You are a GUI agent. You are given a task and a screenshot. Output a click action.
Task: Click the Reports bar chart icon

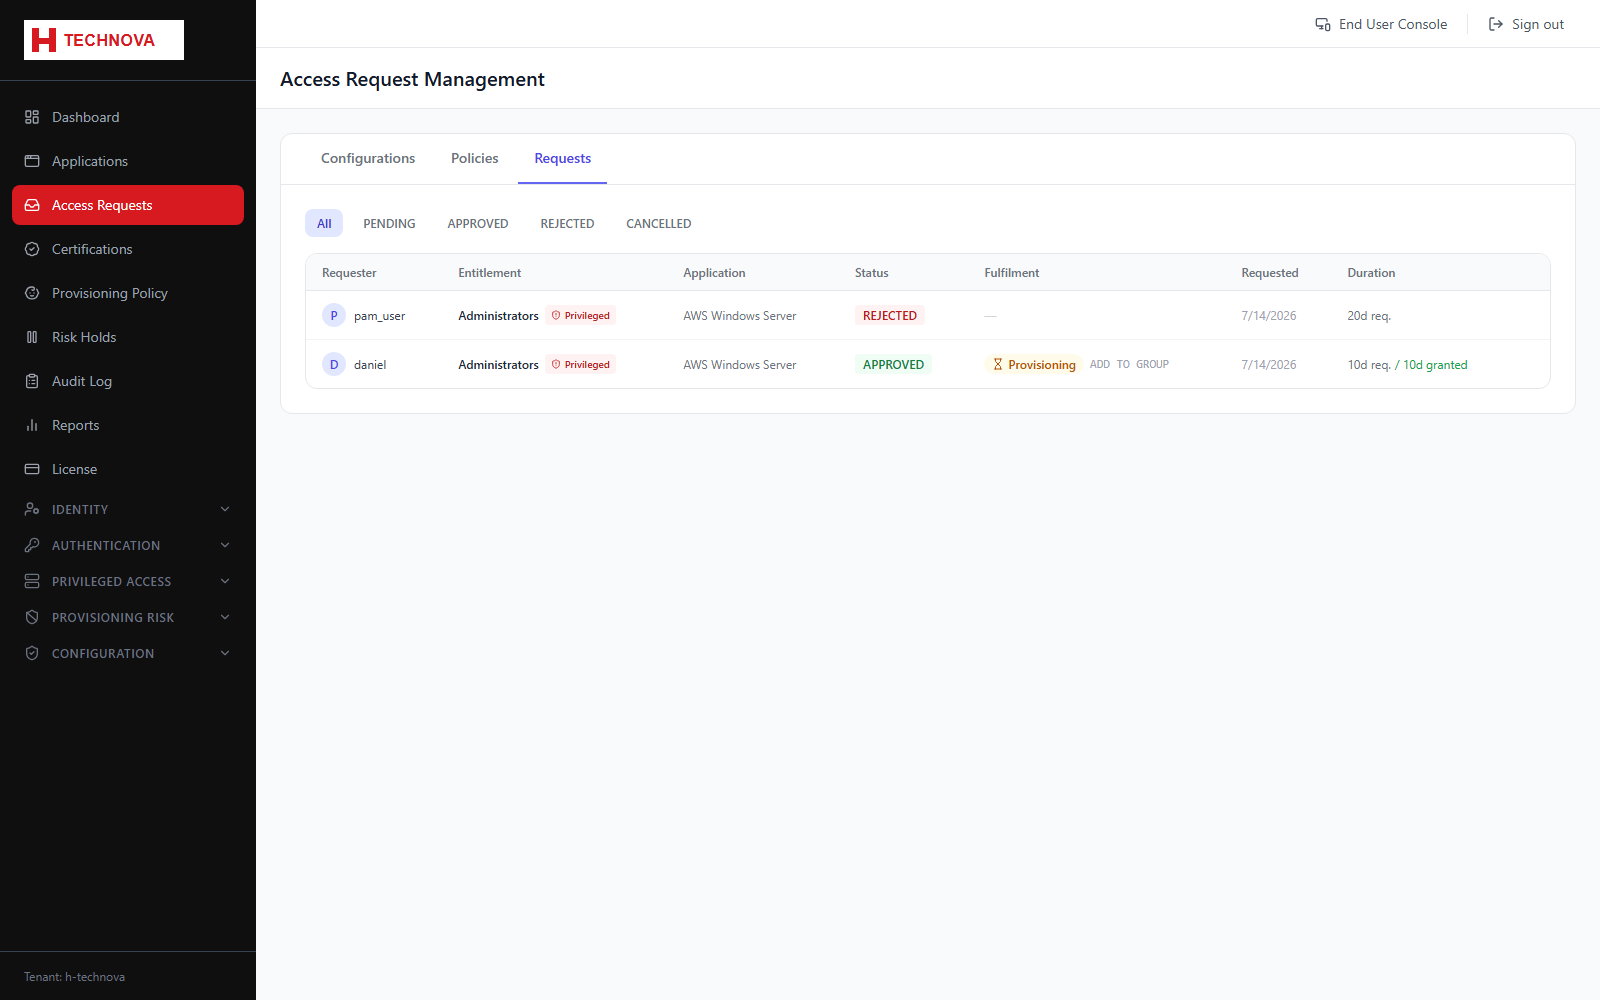click(x=32, y=425)
